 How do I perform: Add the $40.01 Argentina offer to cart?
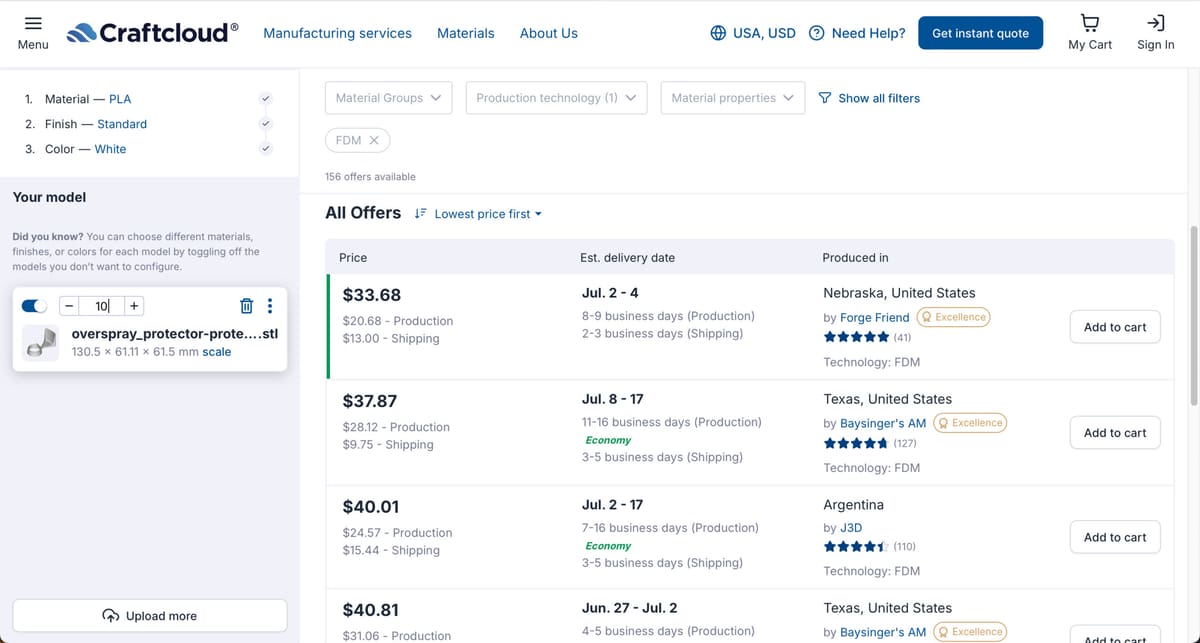click(x=1115, y=537)
